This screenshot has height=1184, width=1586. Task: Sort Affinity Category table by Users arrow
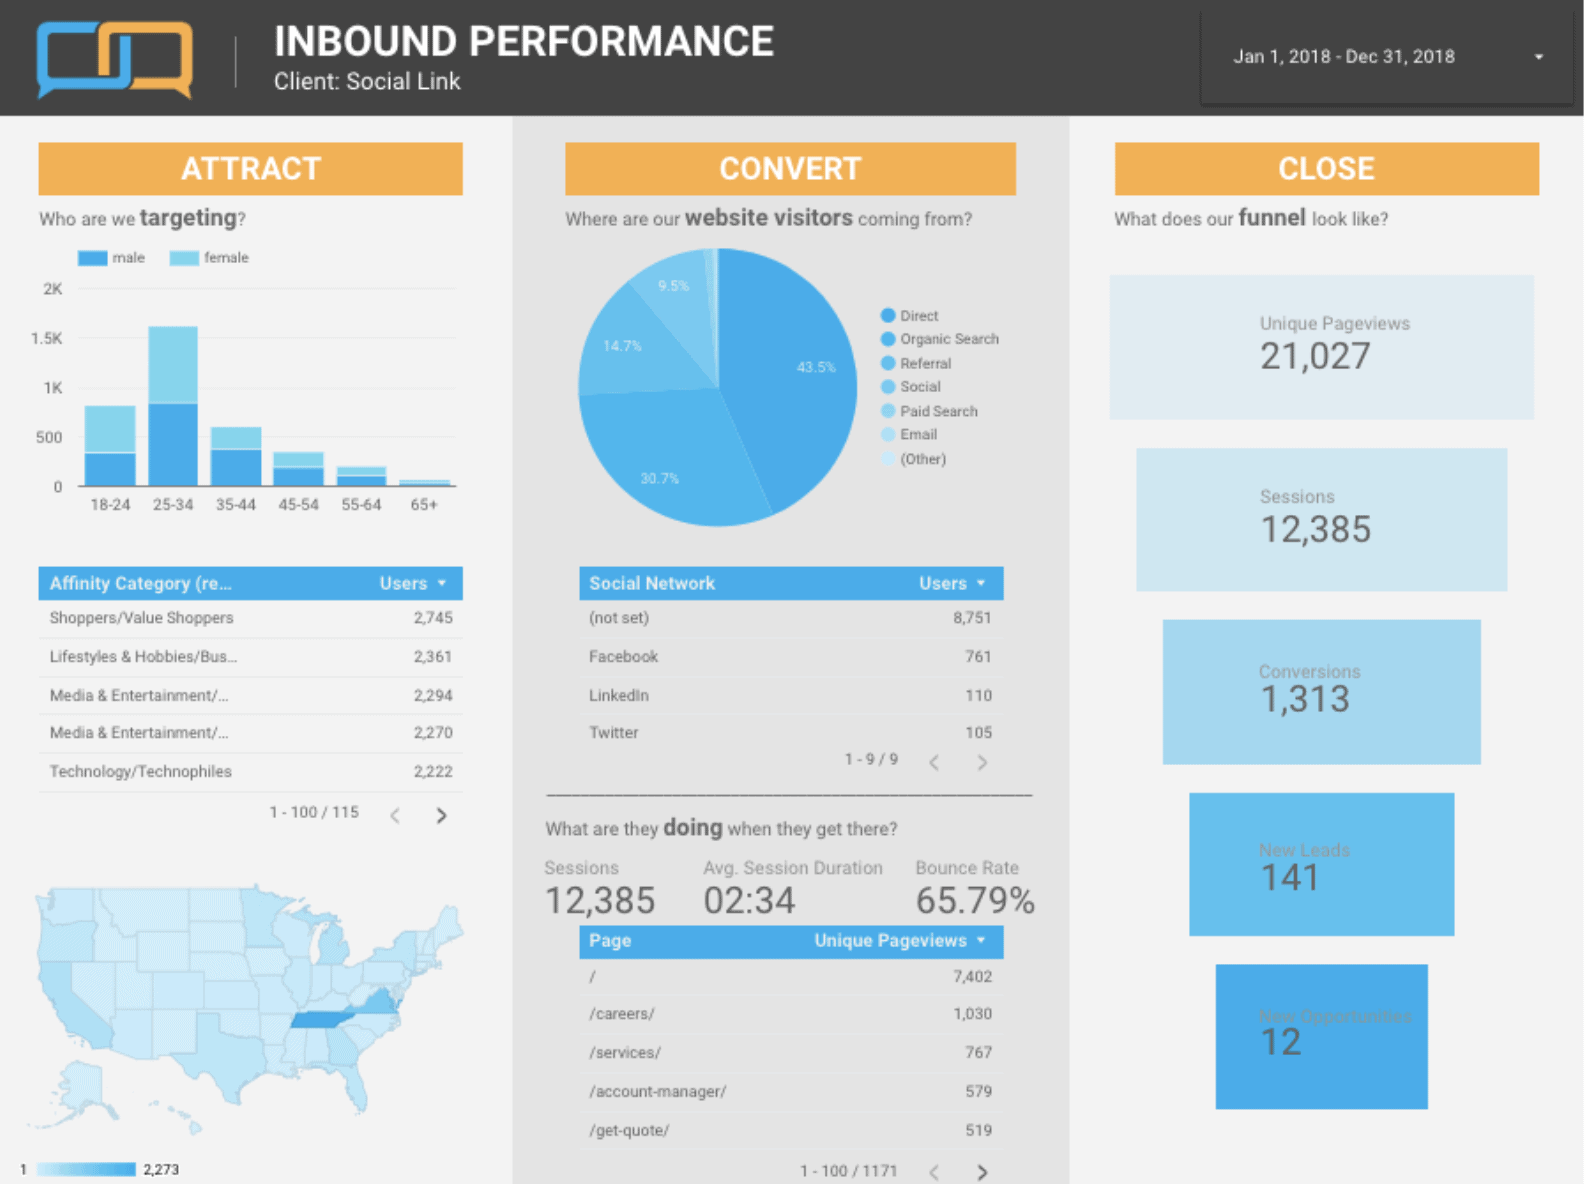pos(442,583)
